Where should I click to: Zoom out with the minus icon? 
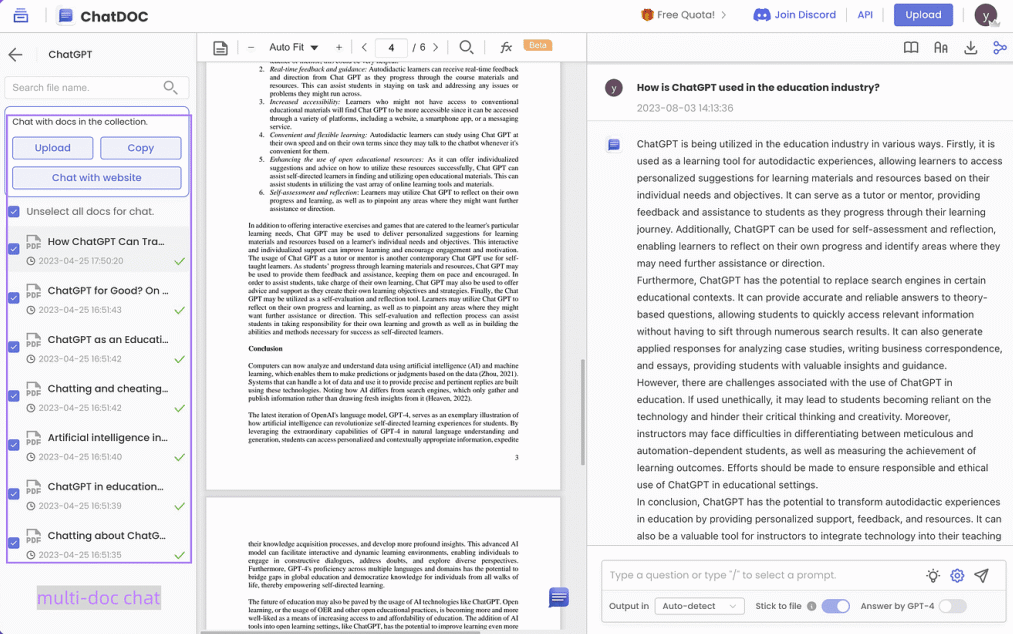[x=251, y=47]
